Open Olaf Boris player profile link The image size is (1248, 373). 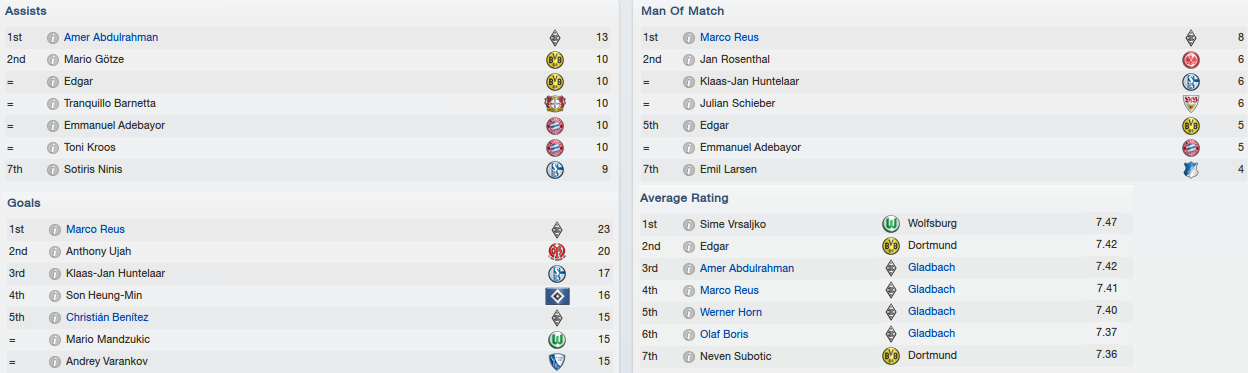point(723,334)
